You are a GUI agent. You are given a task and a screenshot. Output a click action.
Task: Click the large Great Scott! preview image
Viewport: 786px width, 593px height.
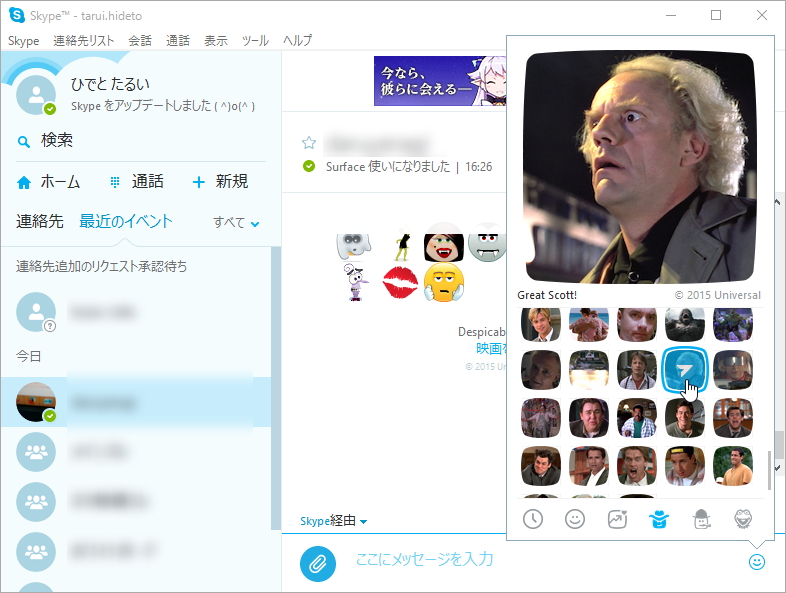[x=640, y=167]
